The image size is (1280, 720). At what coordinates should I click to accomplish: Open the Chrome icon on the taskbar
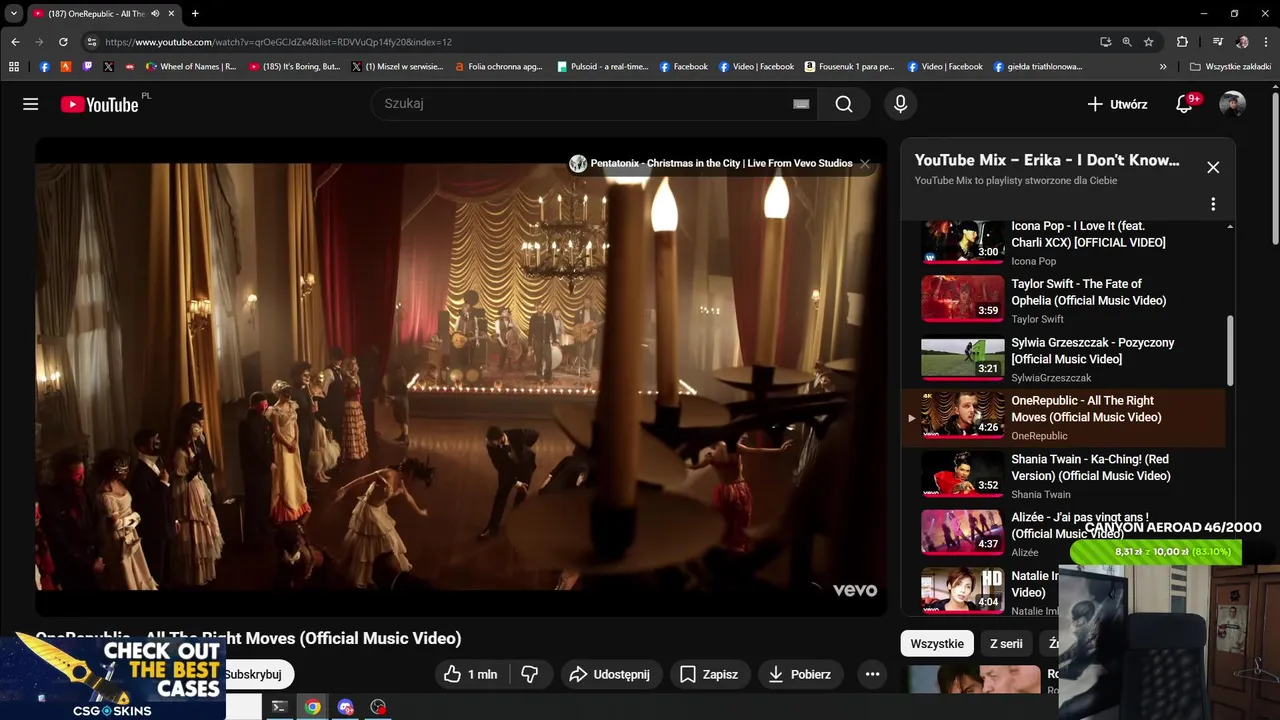point(312,707)
